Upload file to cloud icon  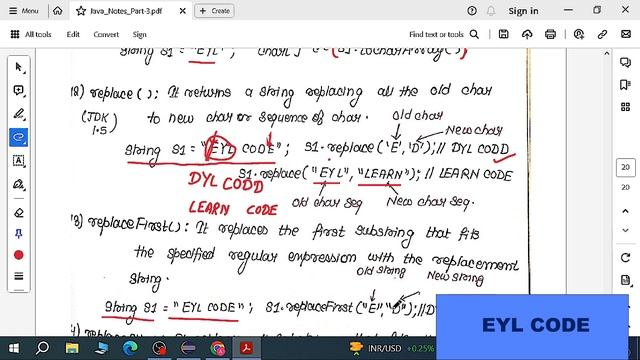coord(527,34)
